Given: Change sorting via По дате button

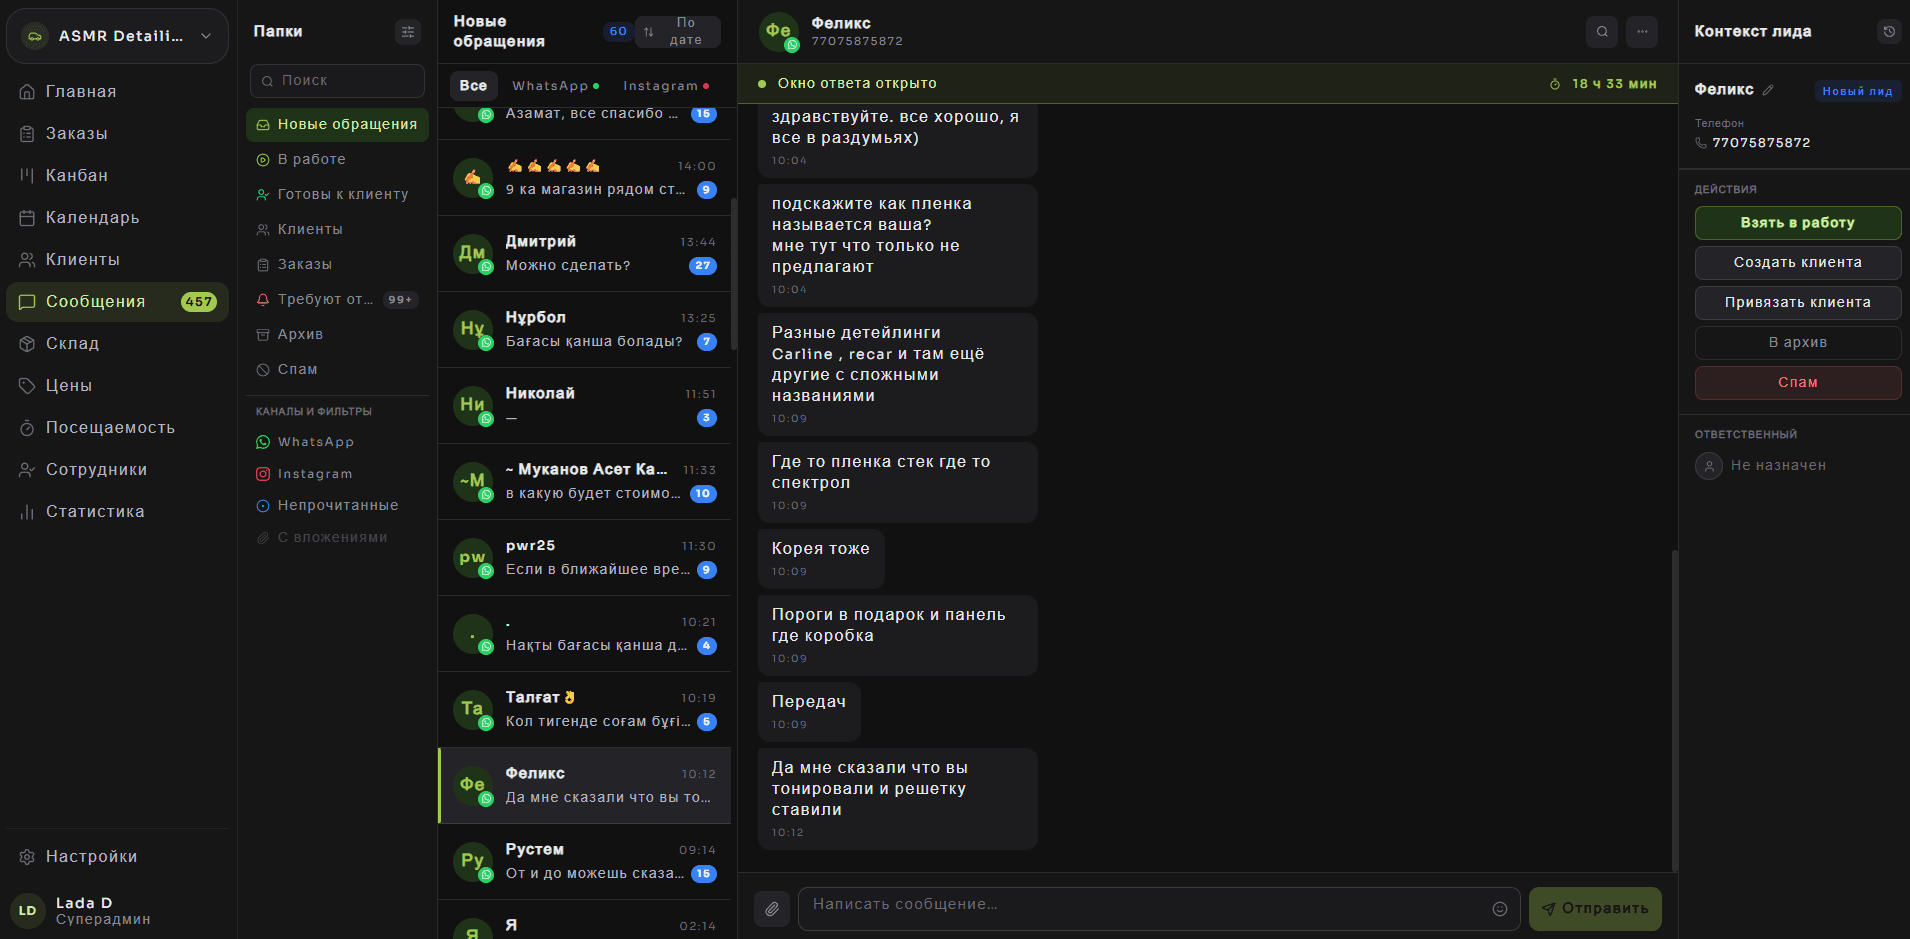Looking at the screenshot, I should point(678,31).
